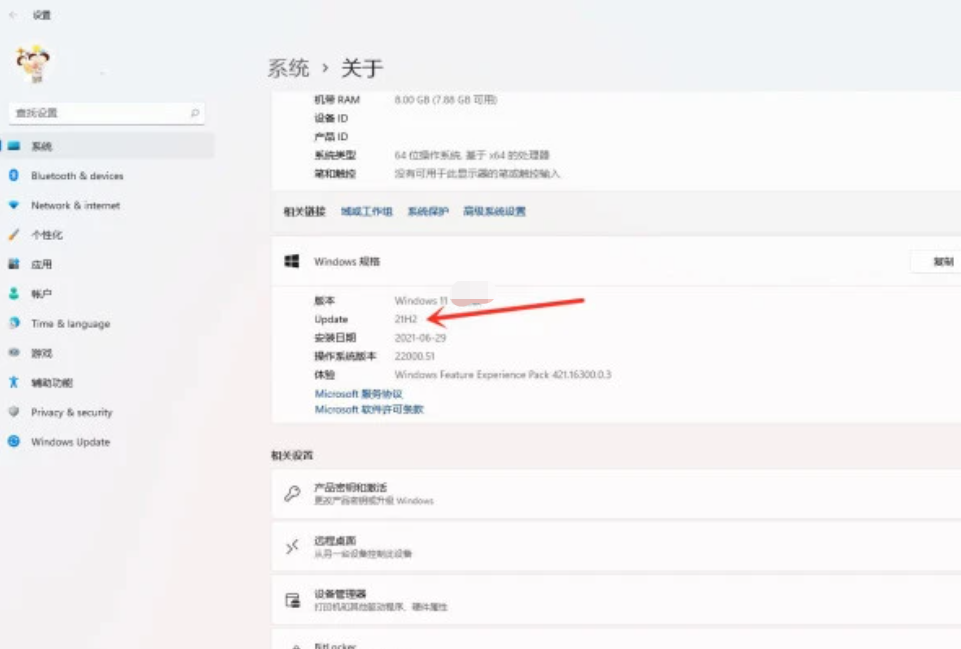The width and height of the screenshot is (961, 649).
Task: Select the 设备 ID label
Action: coord(331,118)
